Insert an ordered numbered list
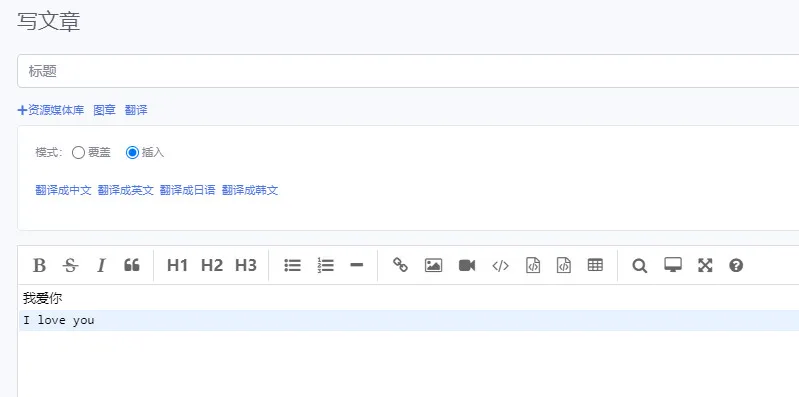The width and height of the screenshot is (799, 397). pyautogui.click(x=325, y=266)
